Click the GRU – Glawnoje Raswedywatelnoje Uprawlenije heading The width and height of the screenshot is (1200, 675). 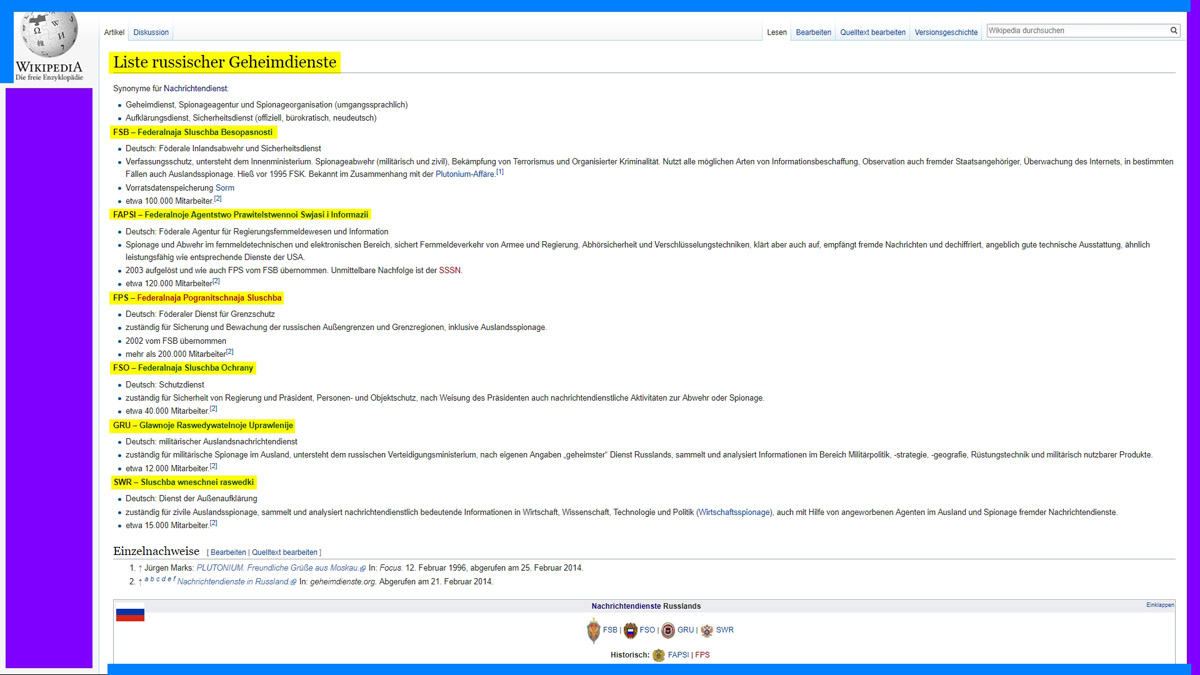click(x=203, y=425)
